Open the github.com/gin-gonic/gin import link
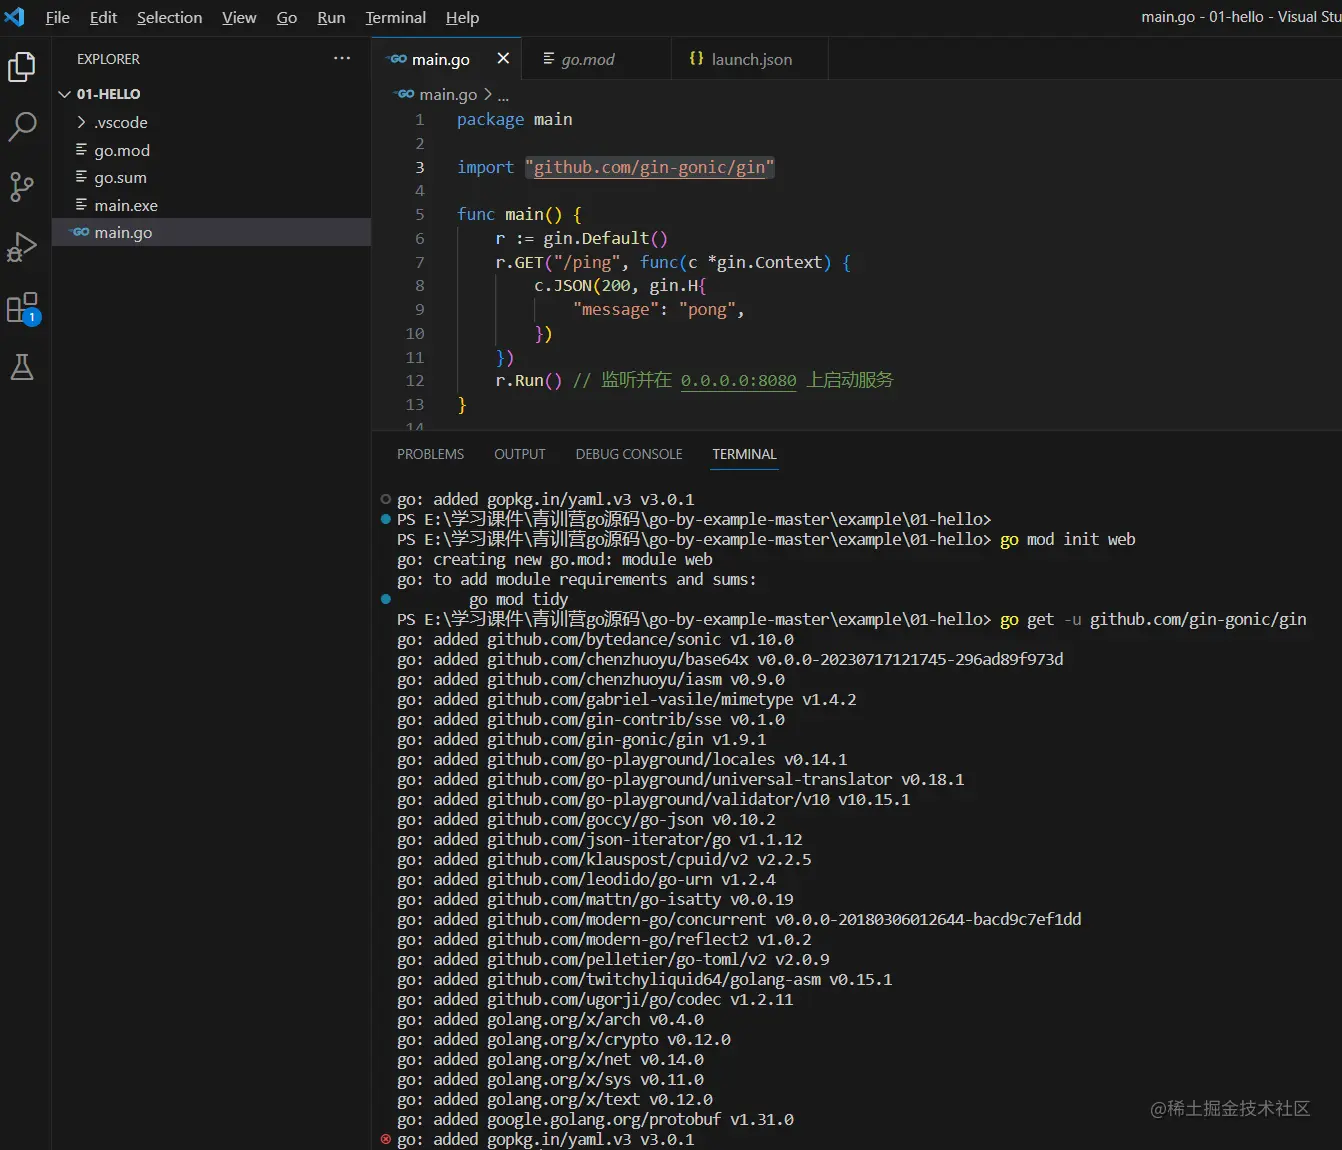 coord(650,167)
